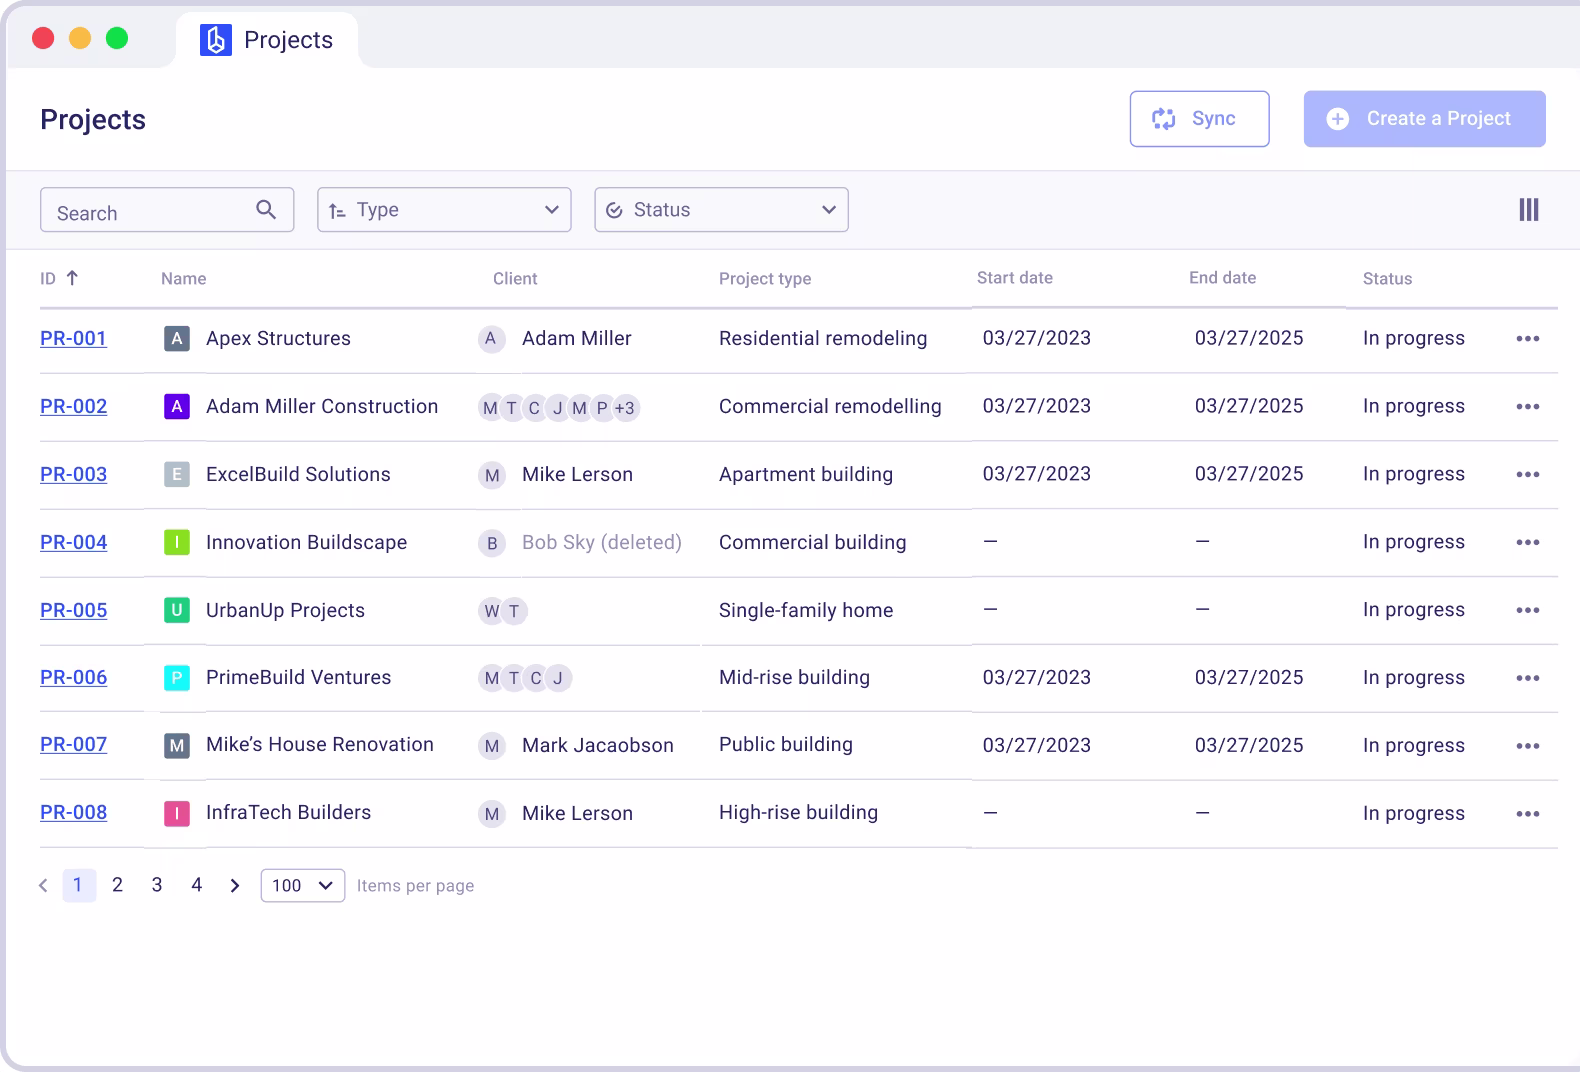Expand the Type filter dropdown
The image size is (1580, 1072).
click(444, 210)
